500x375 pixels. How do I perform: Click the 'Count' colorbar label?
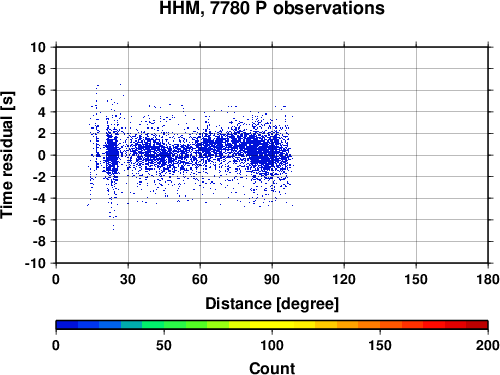[272, 369]
